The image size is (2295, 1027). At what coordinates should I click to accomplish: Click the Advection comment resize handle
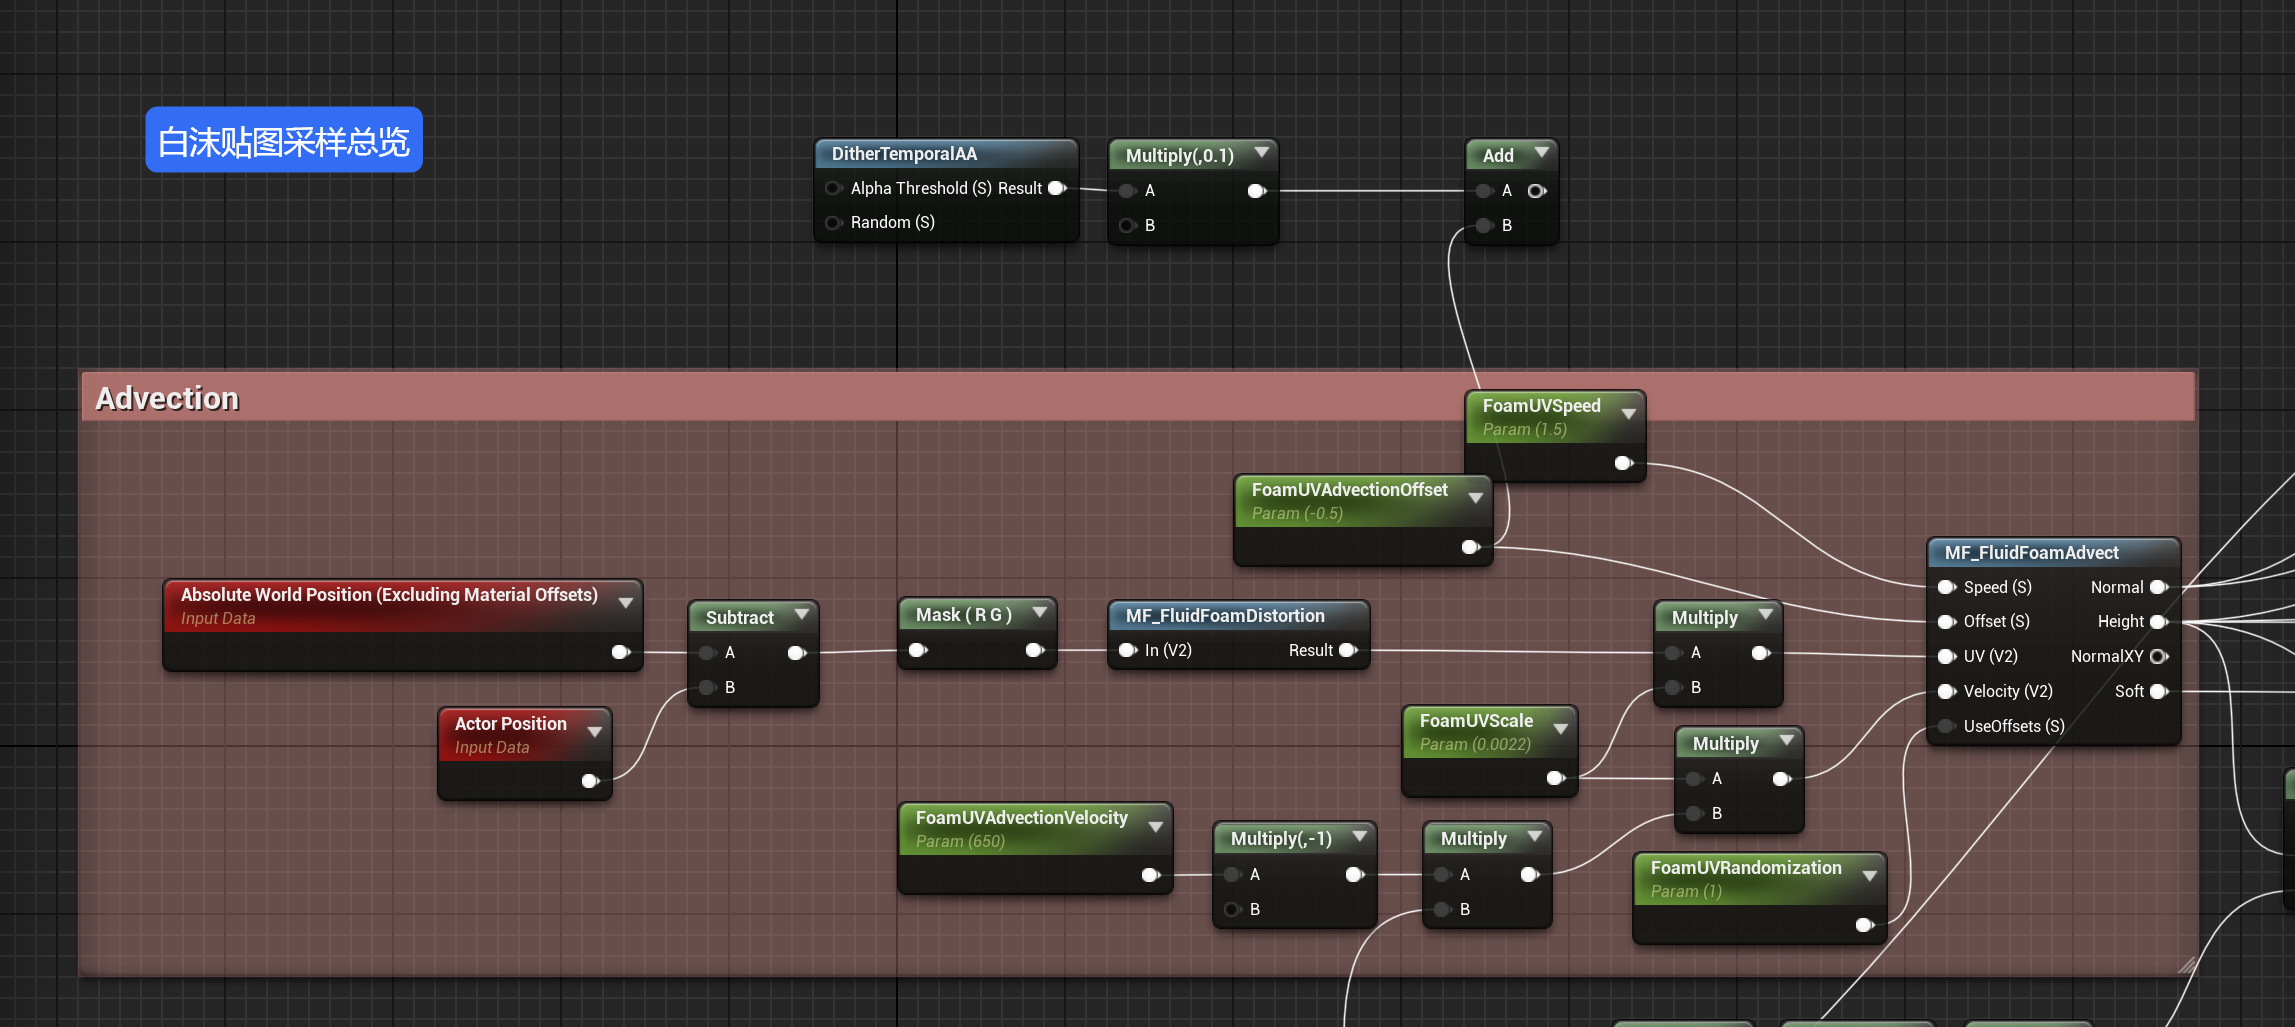[2186, 965]
